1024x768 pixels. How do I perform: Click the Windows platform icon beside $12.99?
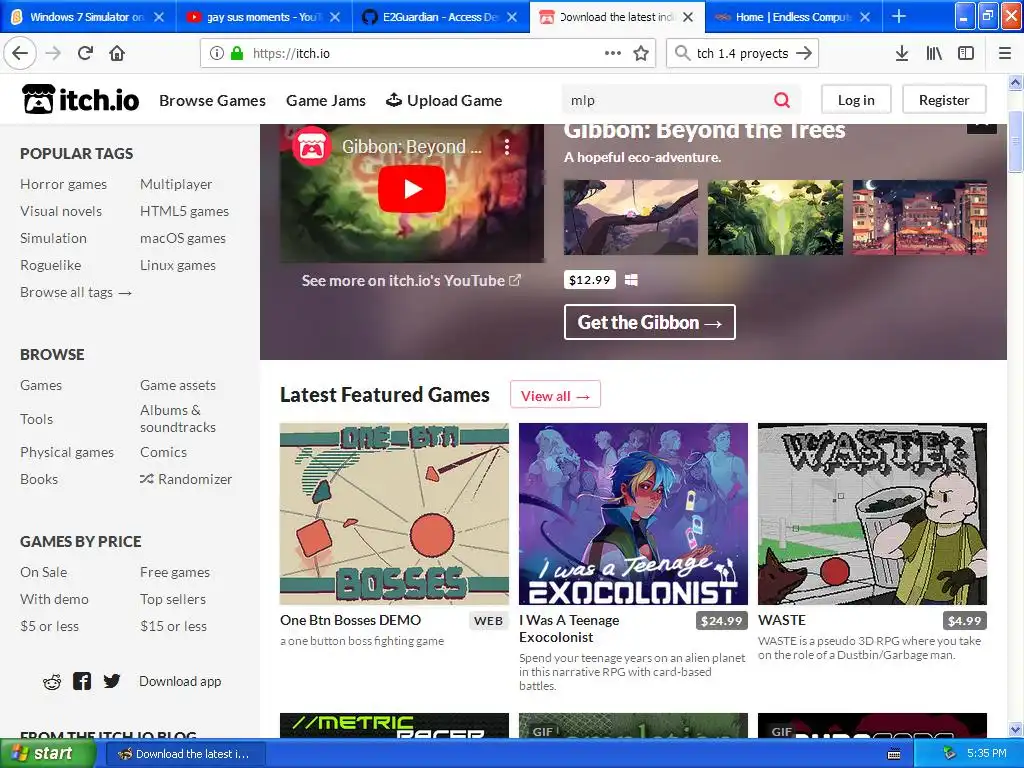(631, 280)
